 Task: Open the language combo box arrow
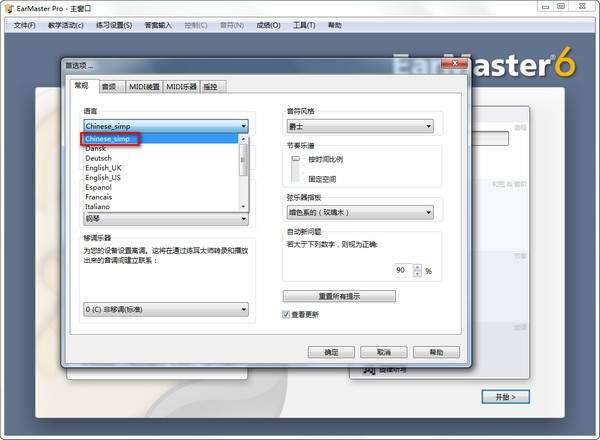243,126
